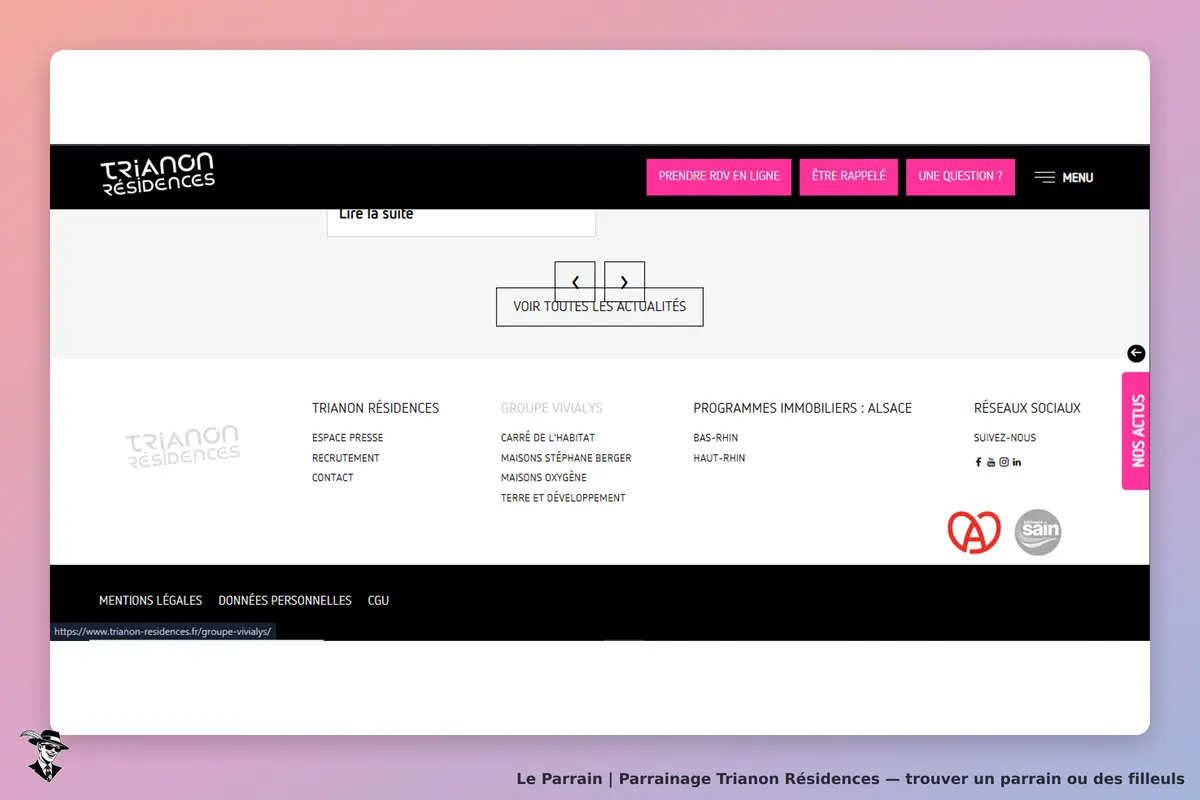Open the Nos Actus side tab

pyautogui.click(x=1136, y=431)
